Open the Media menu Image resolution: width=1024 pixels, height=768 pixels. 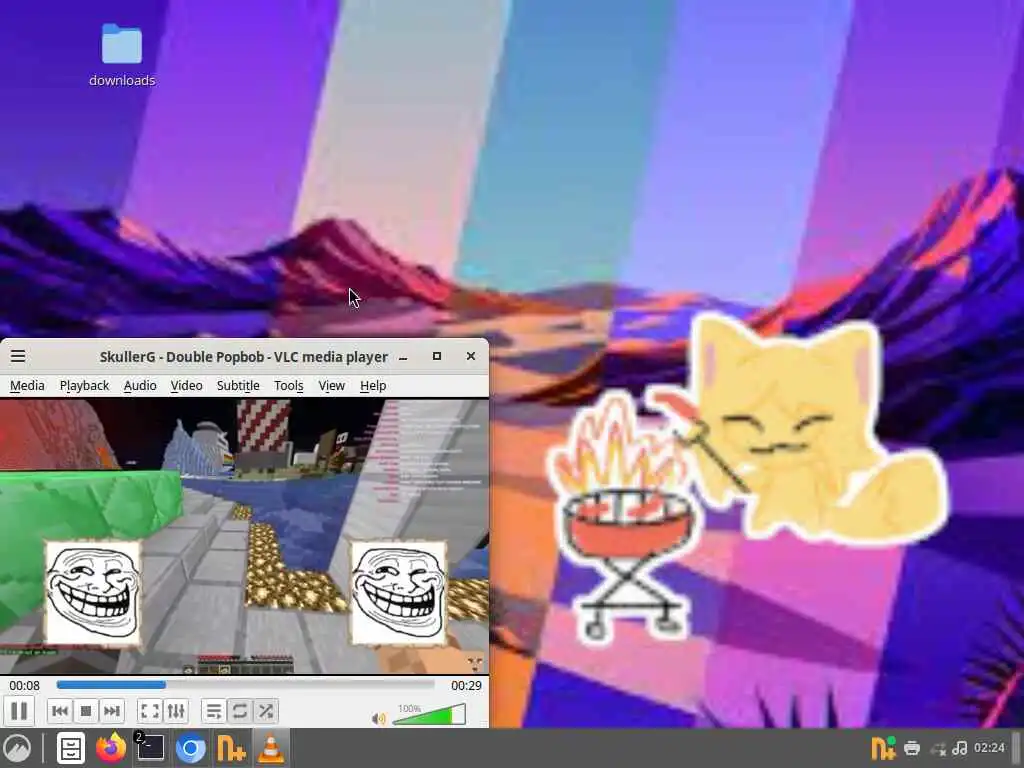[x=27, y=385]
